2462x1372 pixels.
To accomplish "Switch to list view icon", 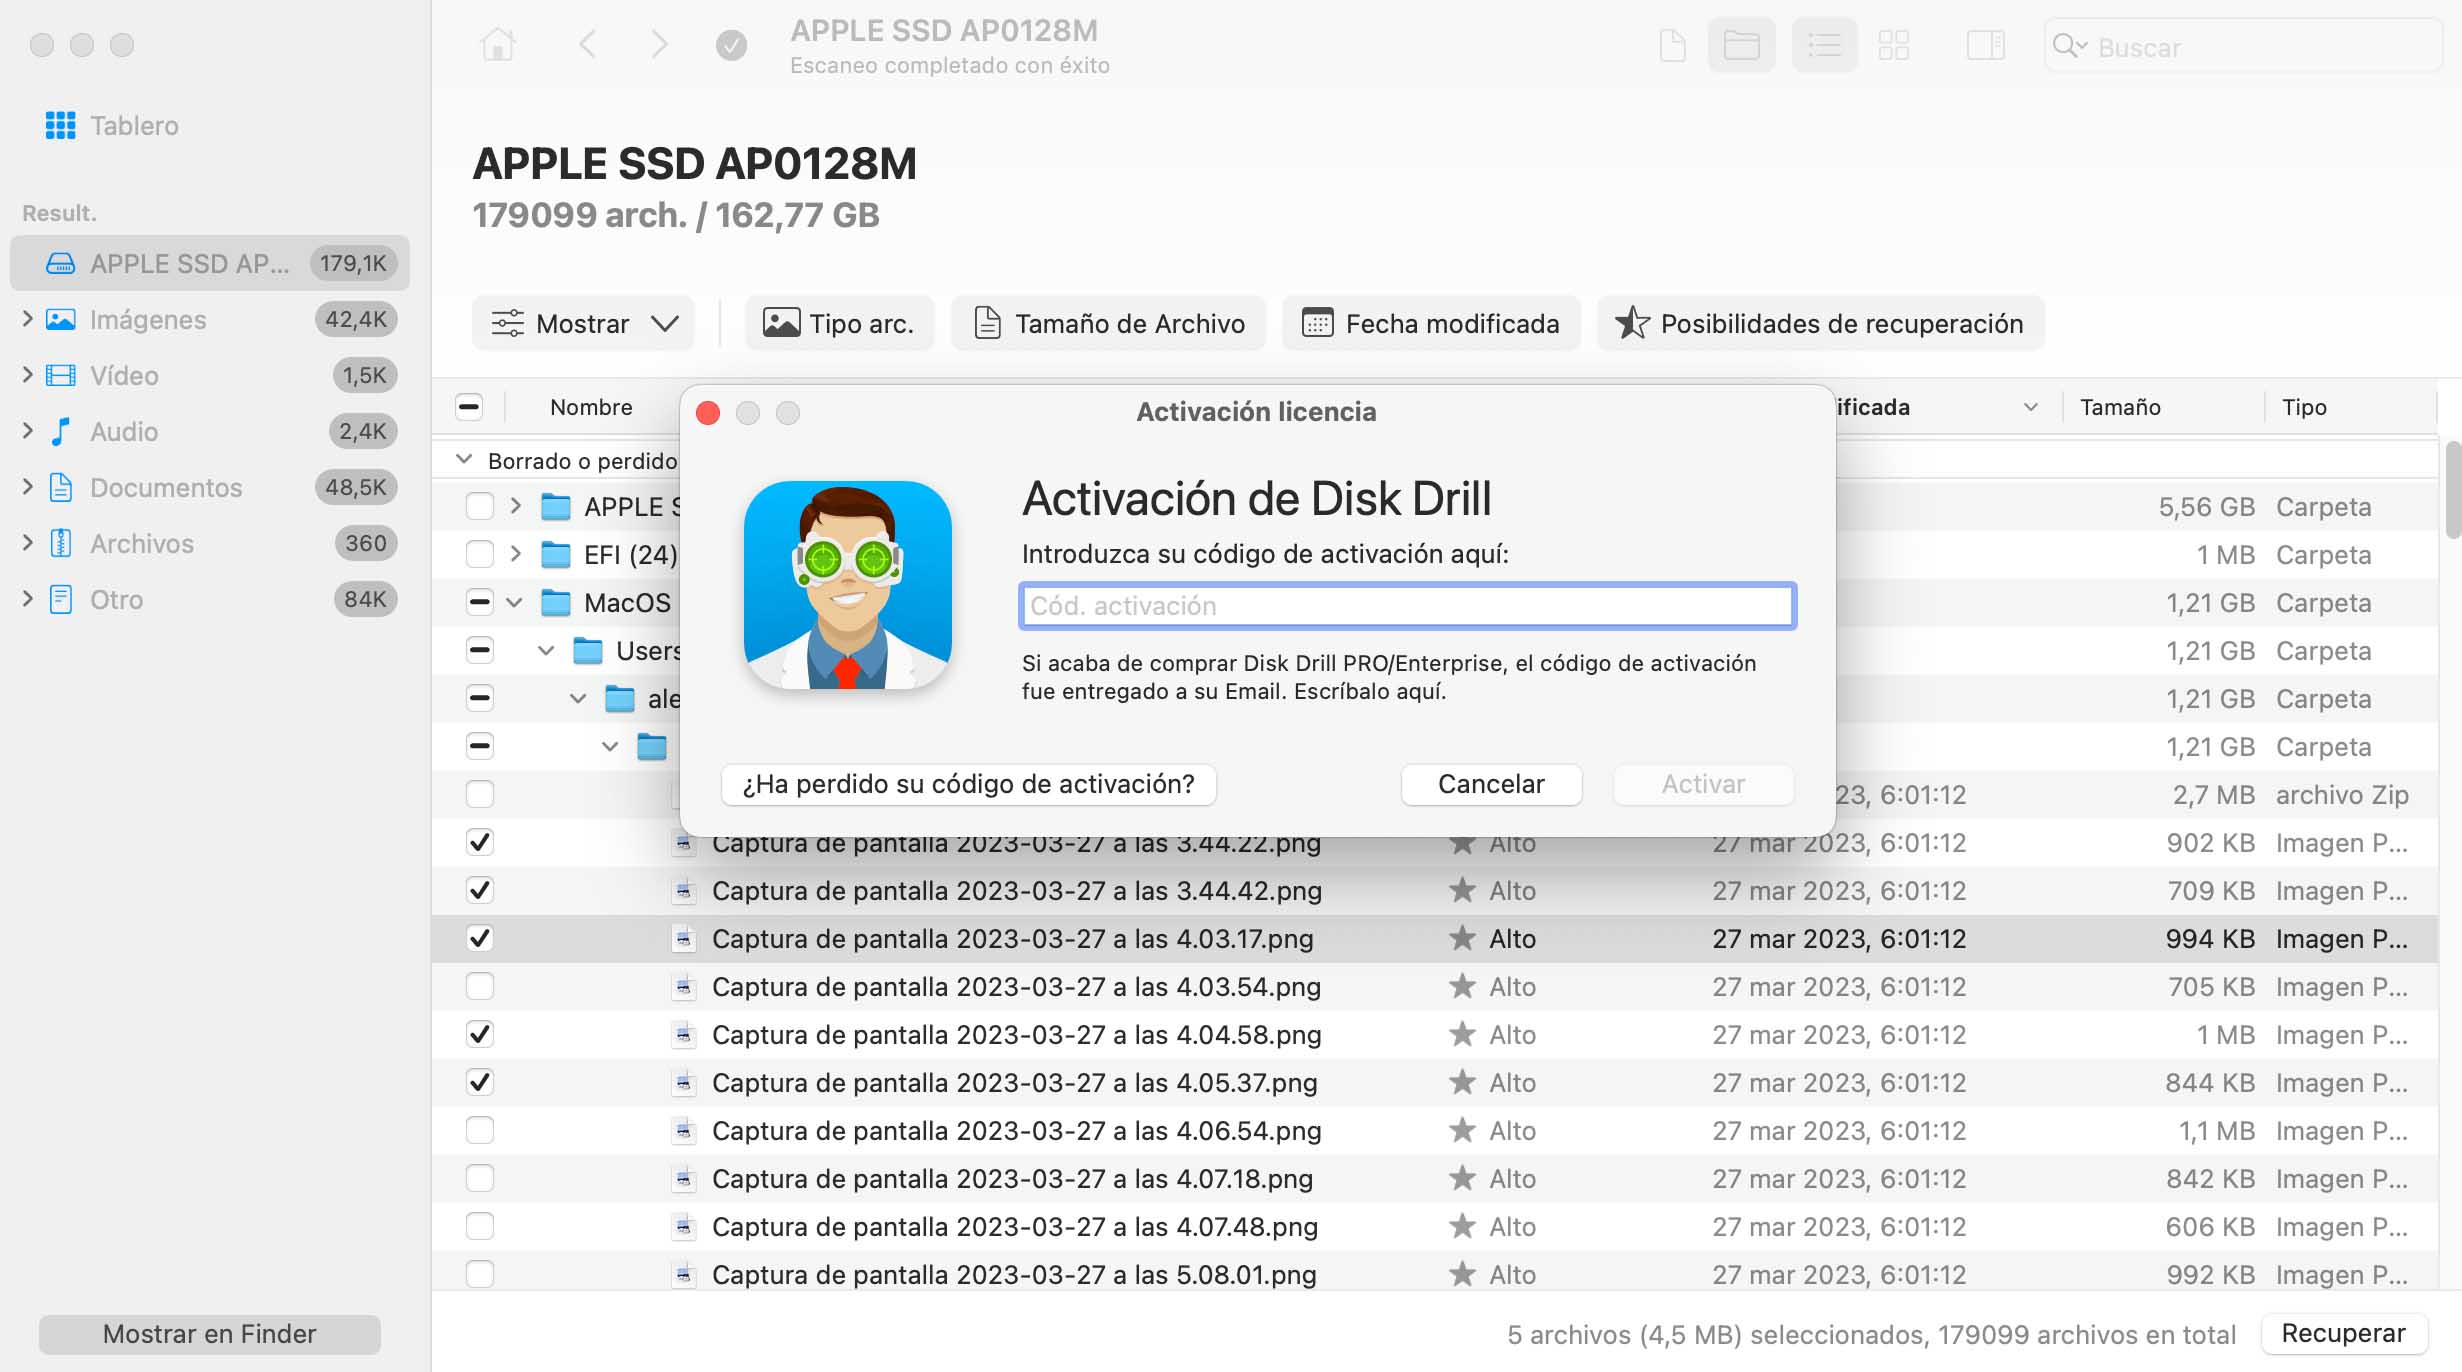I will [1825, 45].
